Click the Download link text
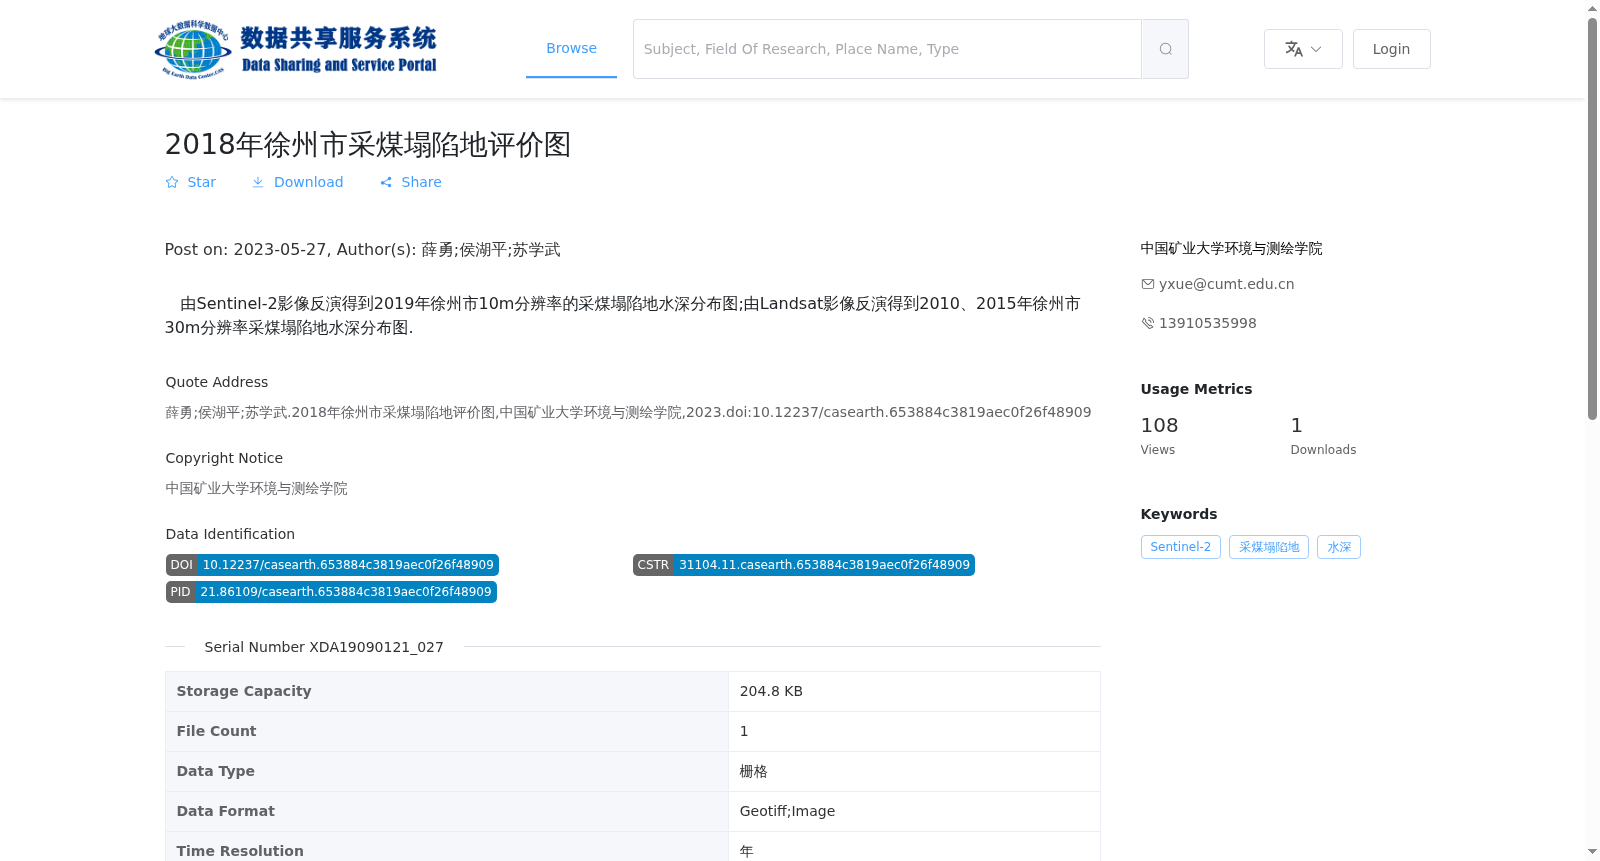This screenshot has height=861, width=1600. (308, 182)
